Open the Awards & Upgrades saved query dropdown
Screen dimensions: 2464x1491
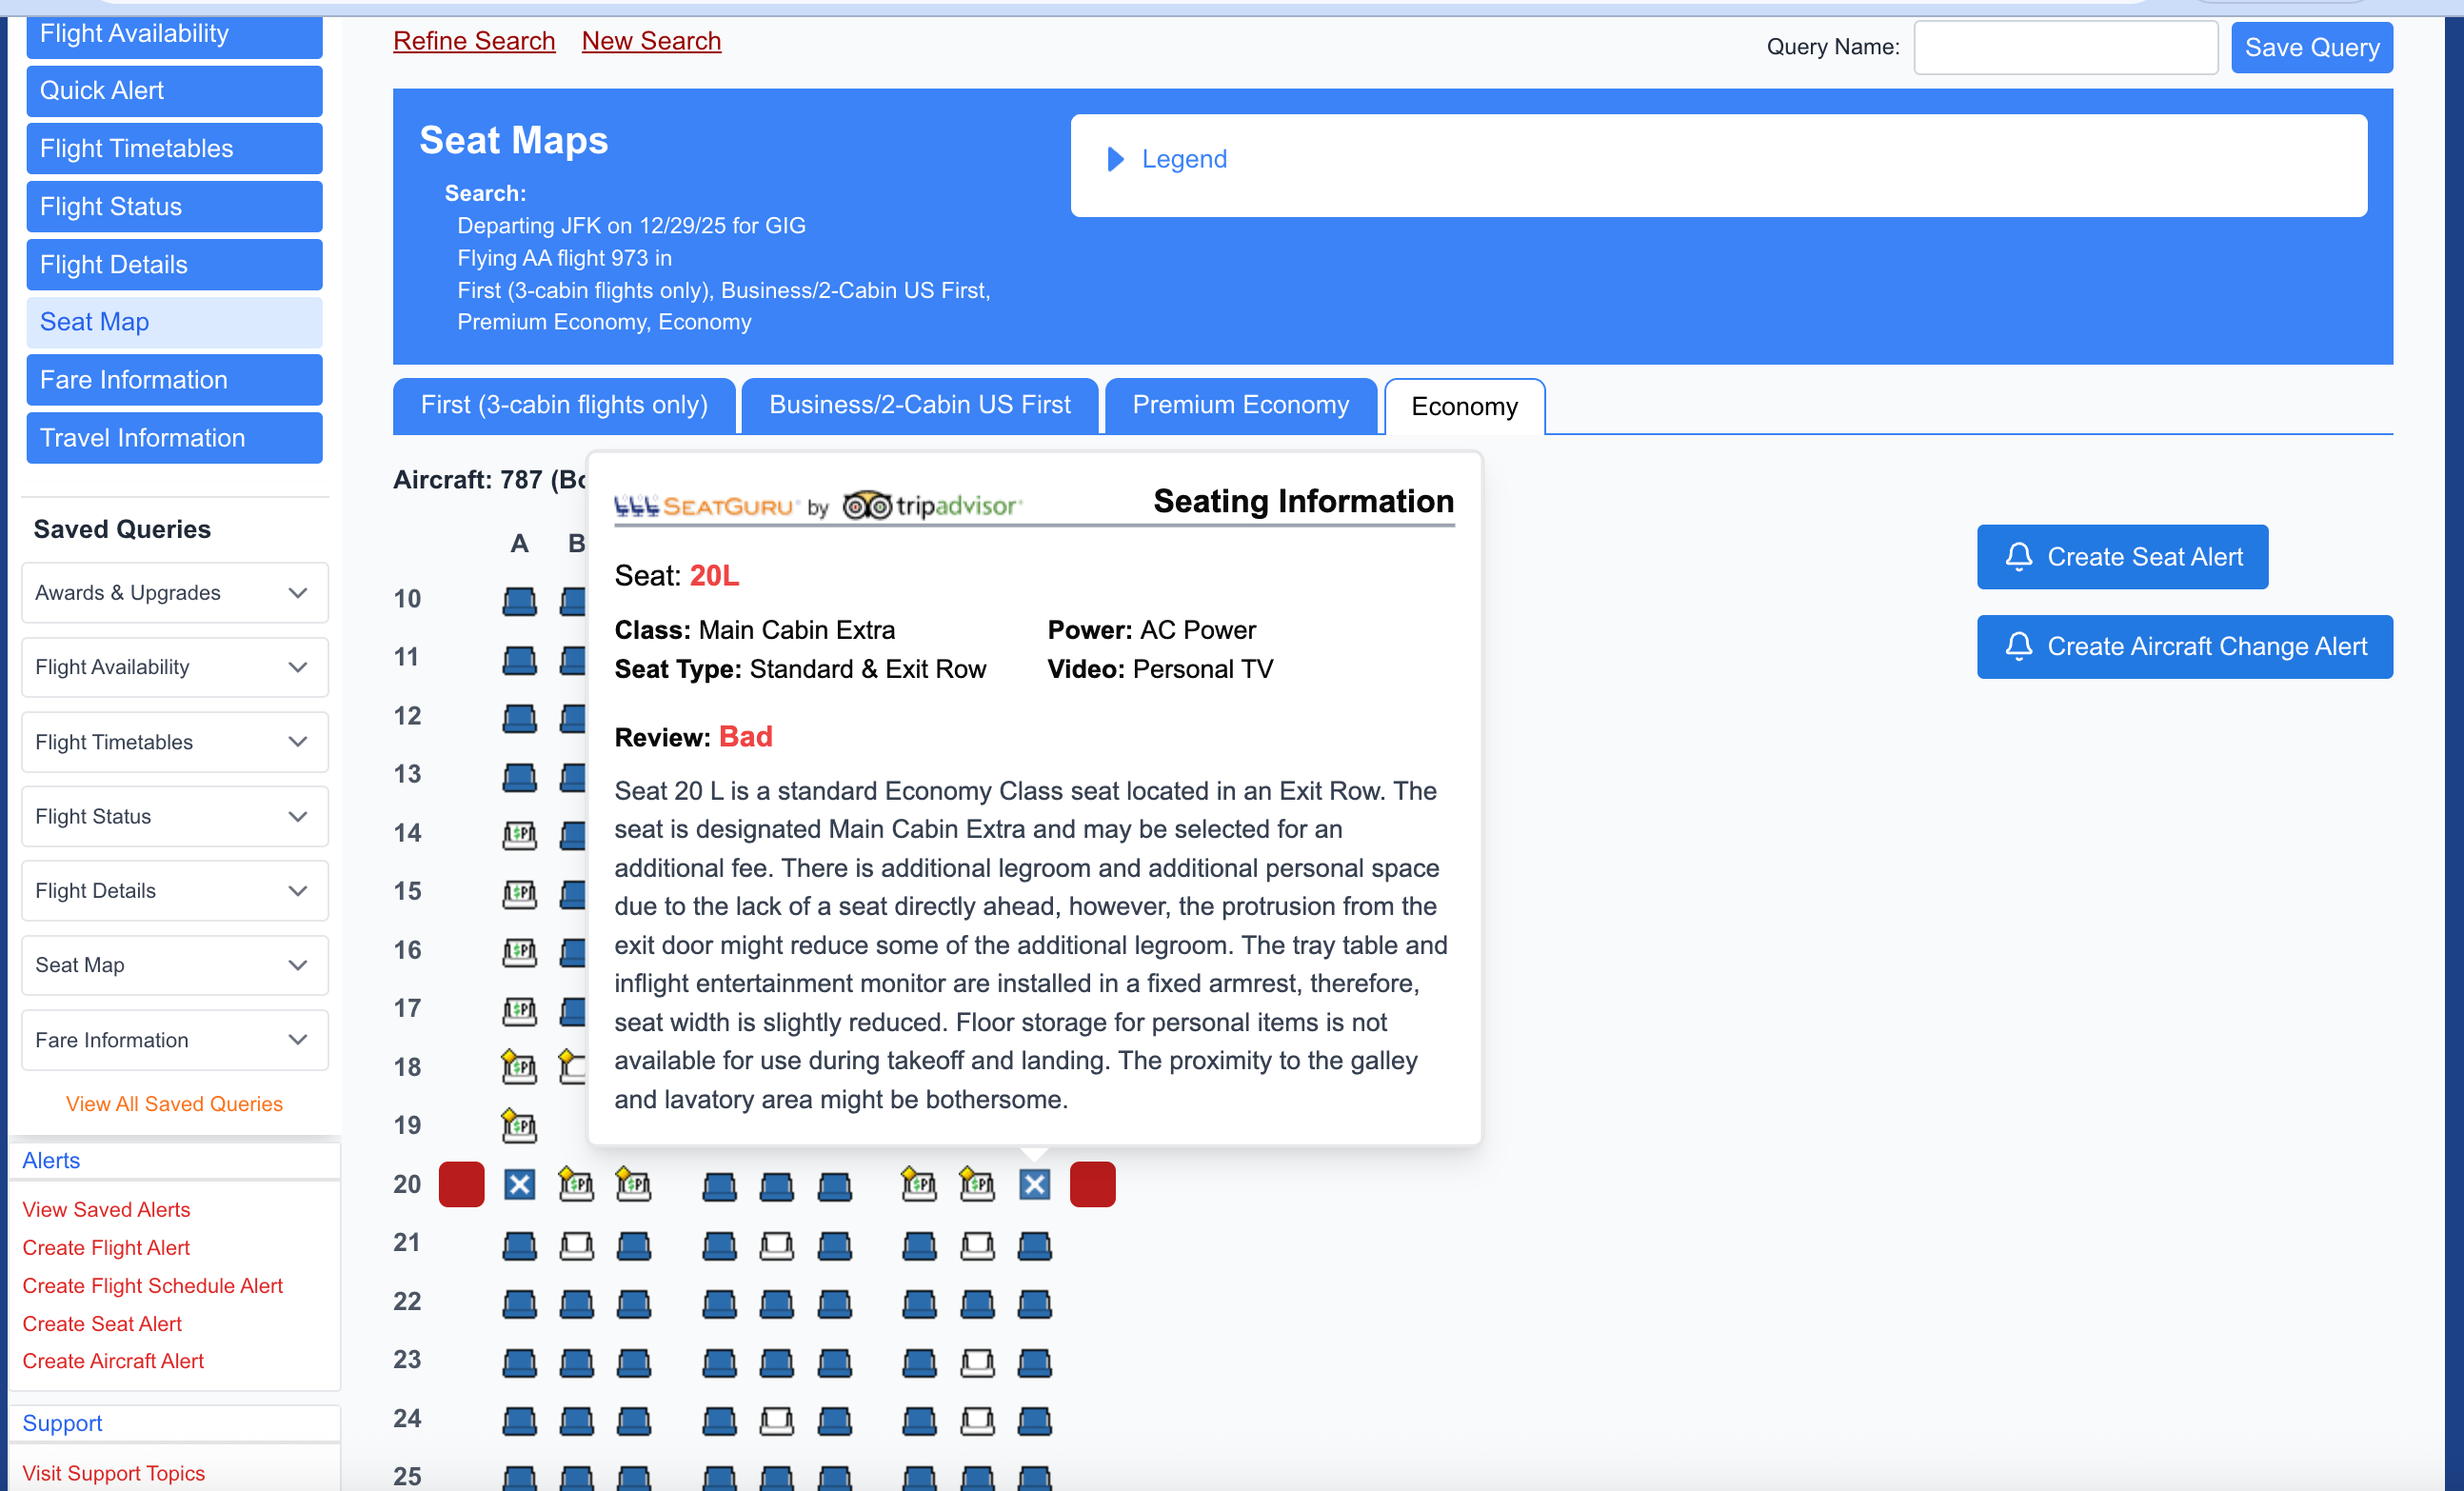click(174, 593)
